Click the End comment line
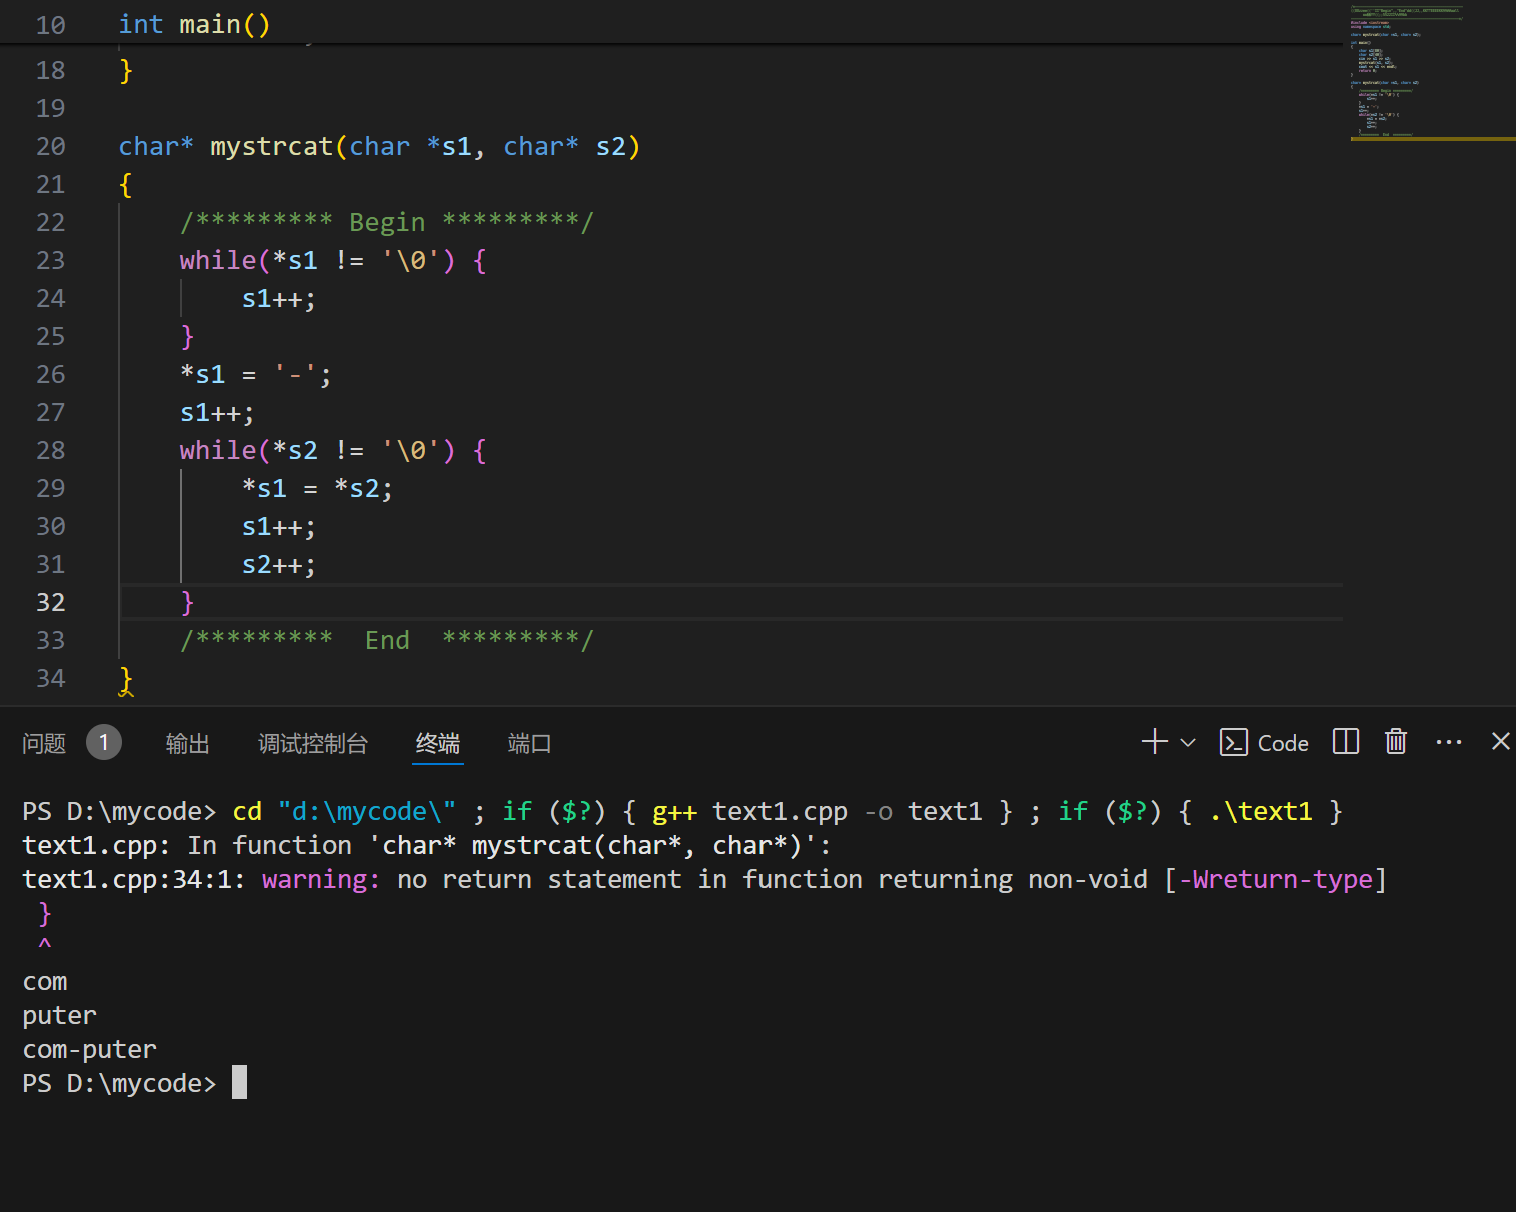This screenshot has width=1516, height=1212. [x=387, y=640]
